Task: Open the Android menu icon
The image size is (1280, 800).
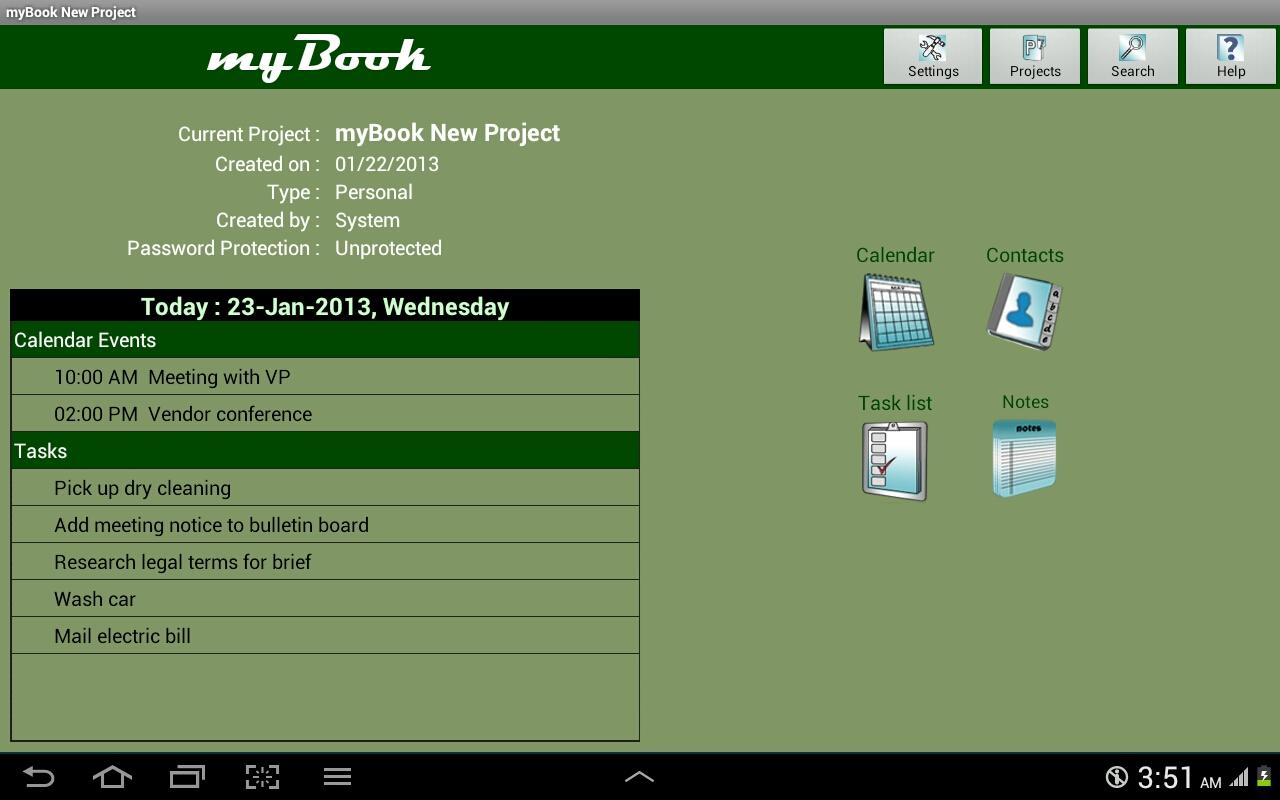Action: coord(337,777)
